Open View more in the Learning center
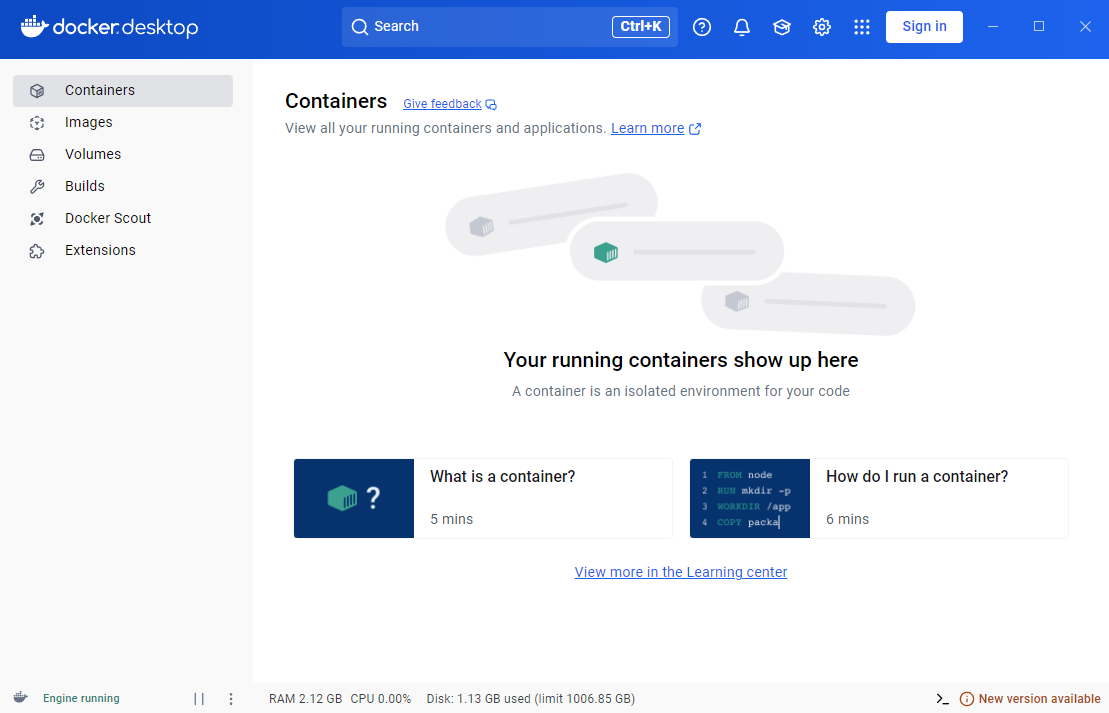This screenshot has height=713, width=1109. point(680,572)
